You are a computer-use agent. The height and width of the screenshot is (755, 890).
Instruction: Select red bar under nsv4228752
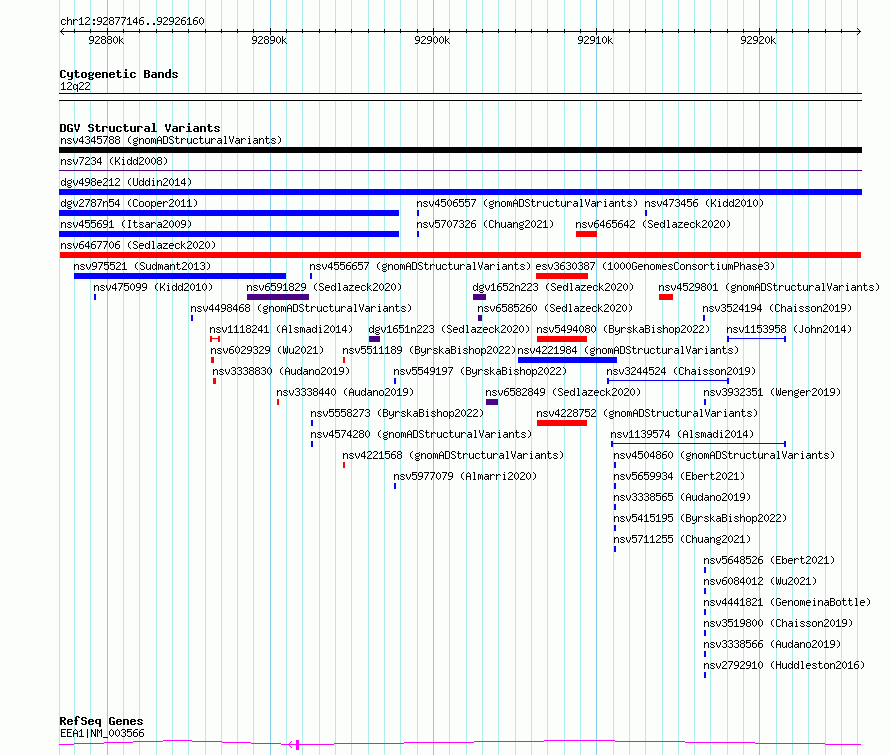coord(562,423)
